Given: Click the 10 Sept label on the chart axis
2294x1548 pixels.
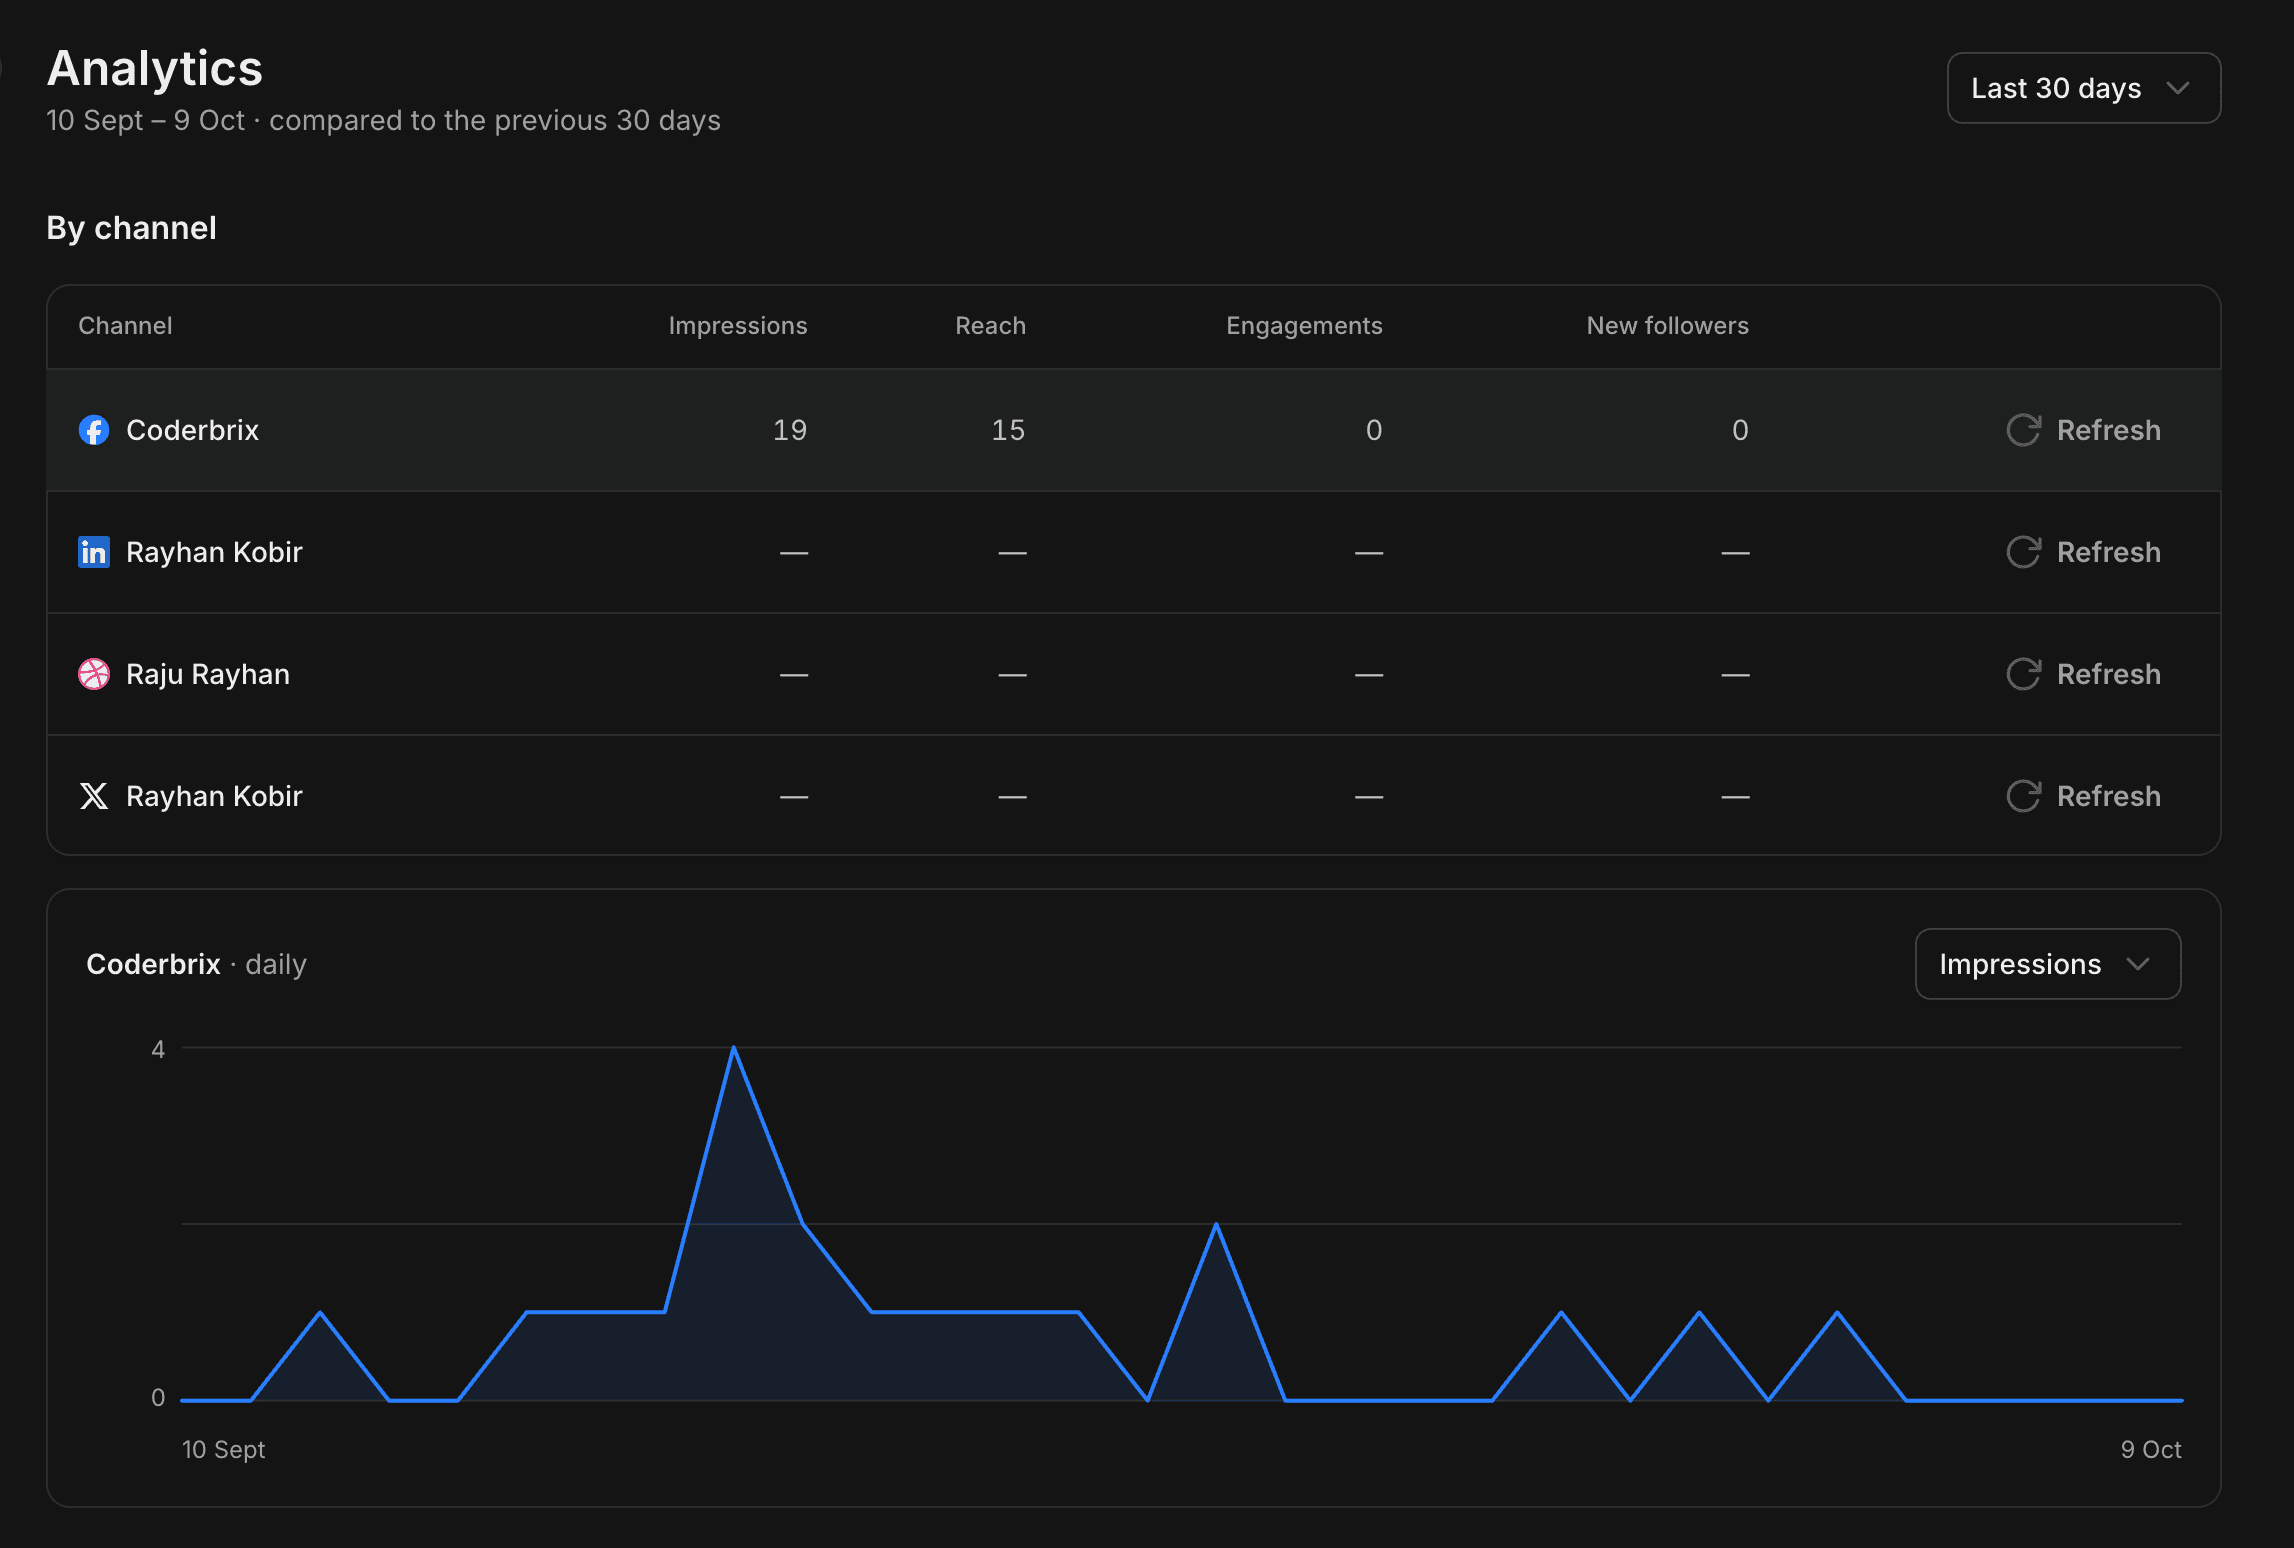Looking at the screenshot, I should click(223, 1449).
